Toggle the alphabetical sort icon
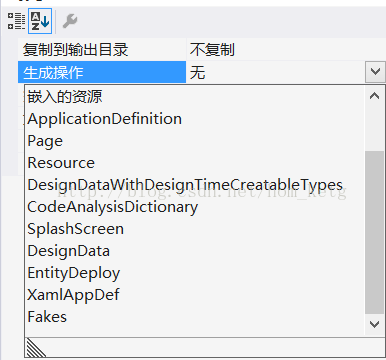386x360 pixels. (40, 21)
